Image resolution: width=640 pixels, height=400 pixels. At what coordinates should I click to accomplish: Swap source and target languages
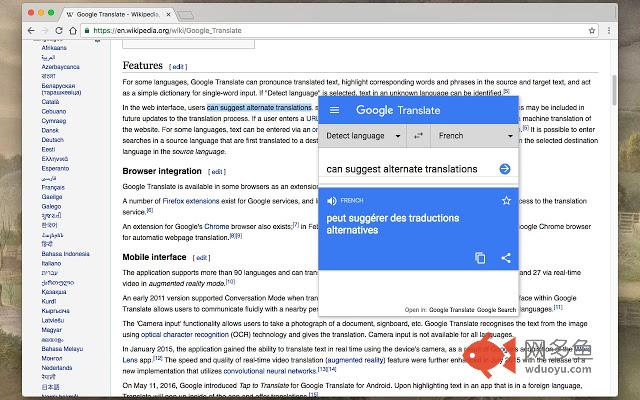click(418, 136)
